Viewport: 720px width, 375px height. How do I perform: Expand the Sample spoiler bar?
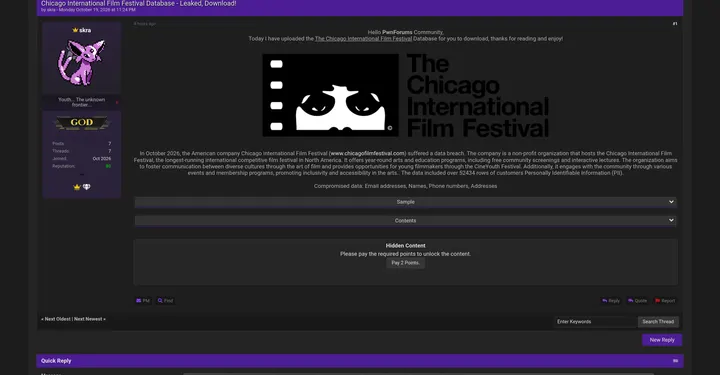pos(405,202)
